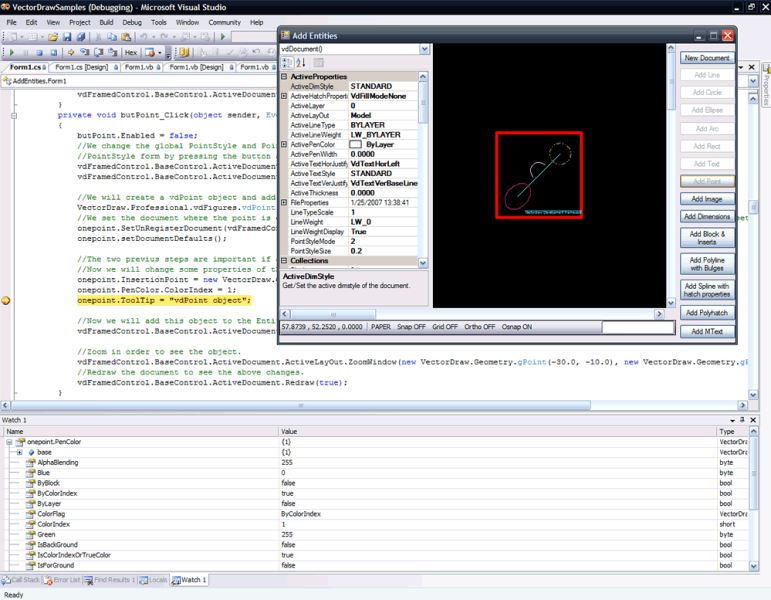Close the Watch 1 panel
Screen dimensions: 771x600
[753, 420]
